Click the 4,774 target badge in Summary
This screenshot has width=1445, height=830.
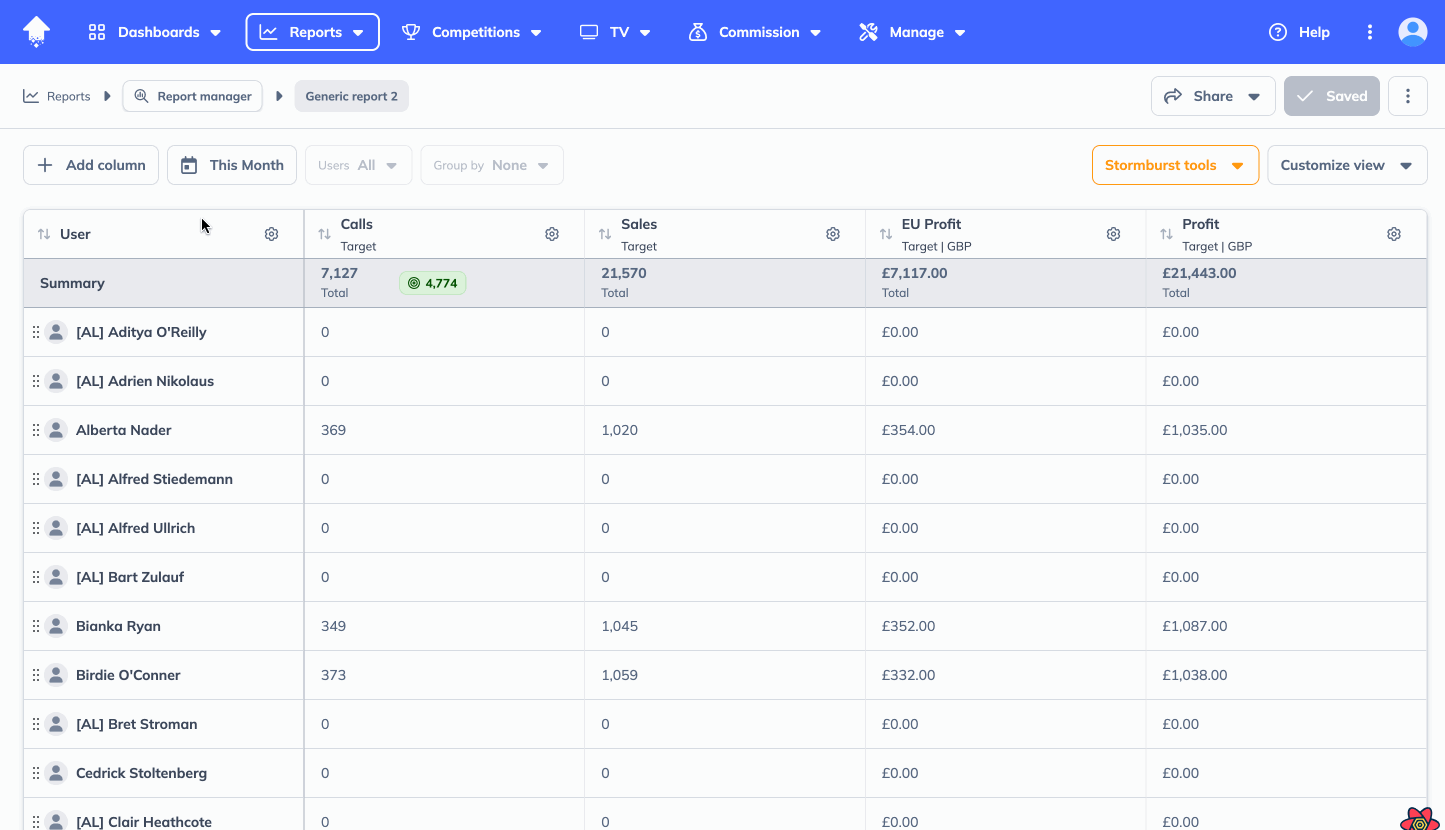pos(432,283)
